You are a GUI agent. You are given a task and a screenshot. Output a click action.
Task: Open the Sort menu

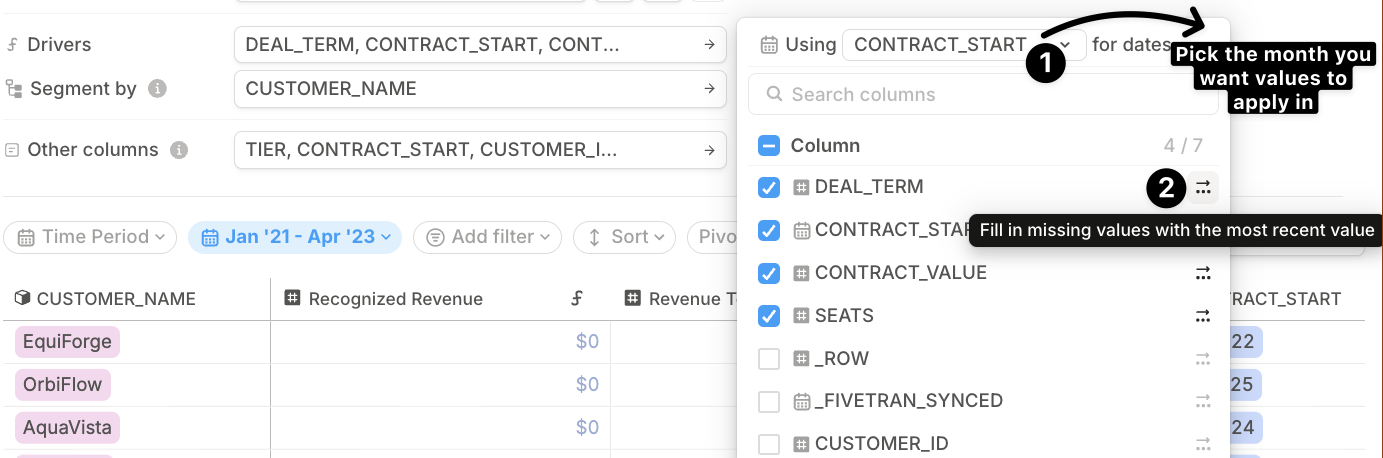[x=625, y=237]
